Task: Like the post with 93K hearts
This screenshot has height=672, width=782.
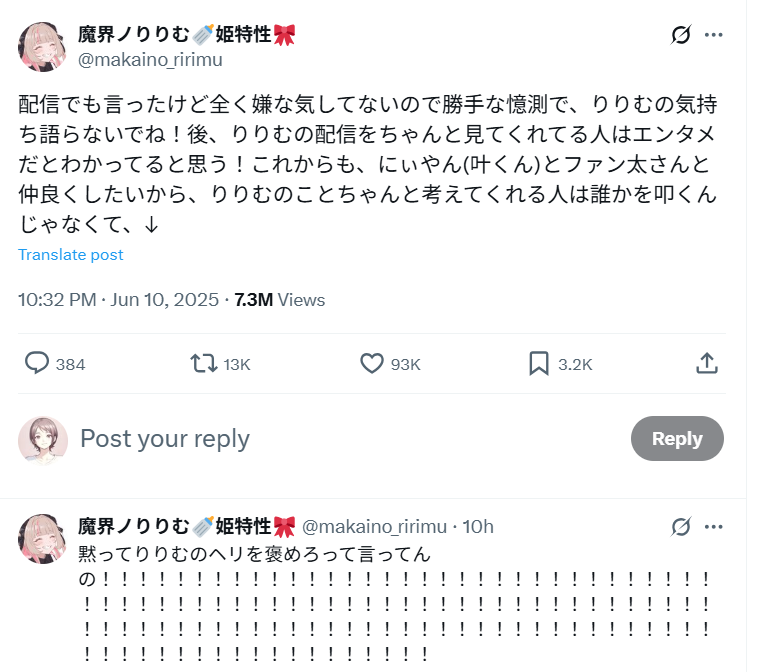Action: click(372, 363)
